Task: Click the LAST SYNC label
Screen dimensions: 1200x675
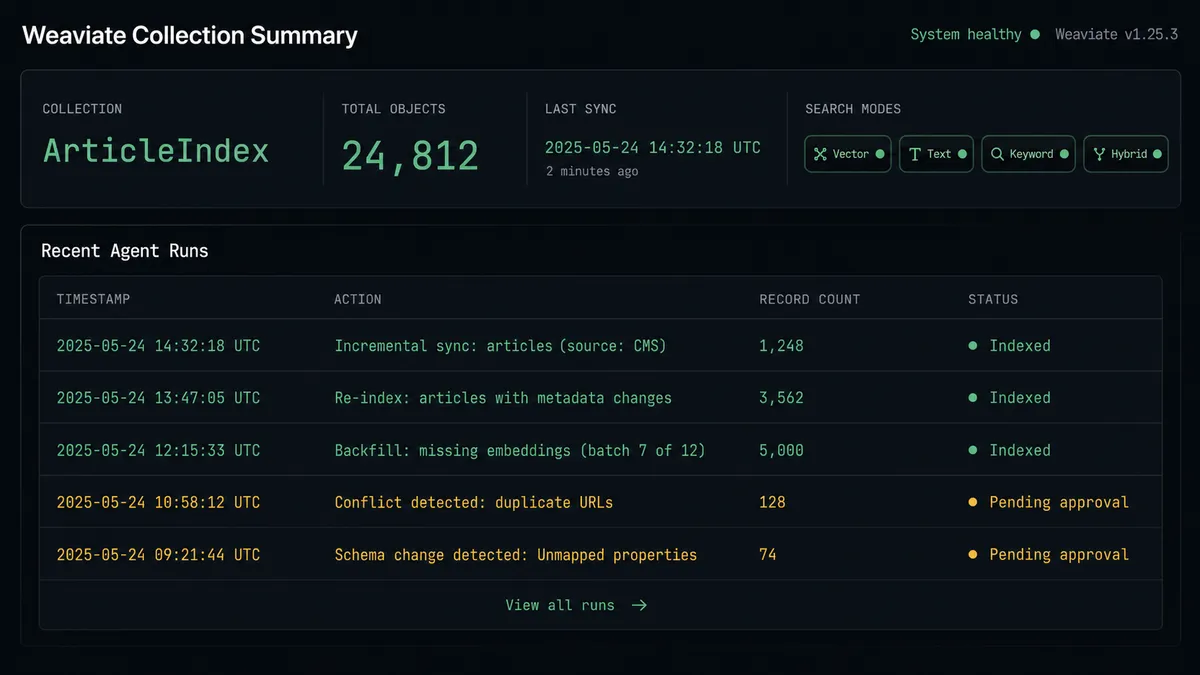Action: point(581,108)
